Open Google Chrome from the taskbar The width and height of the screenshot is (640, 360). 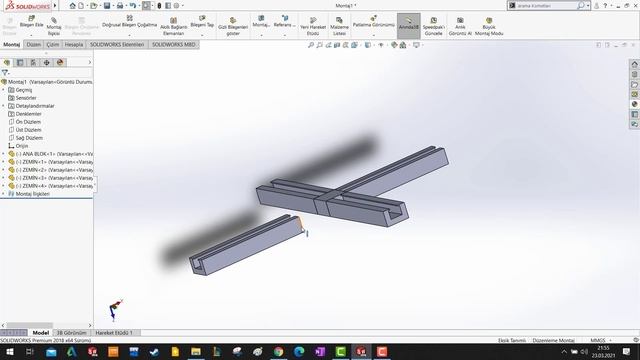[x=278, y=351]
